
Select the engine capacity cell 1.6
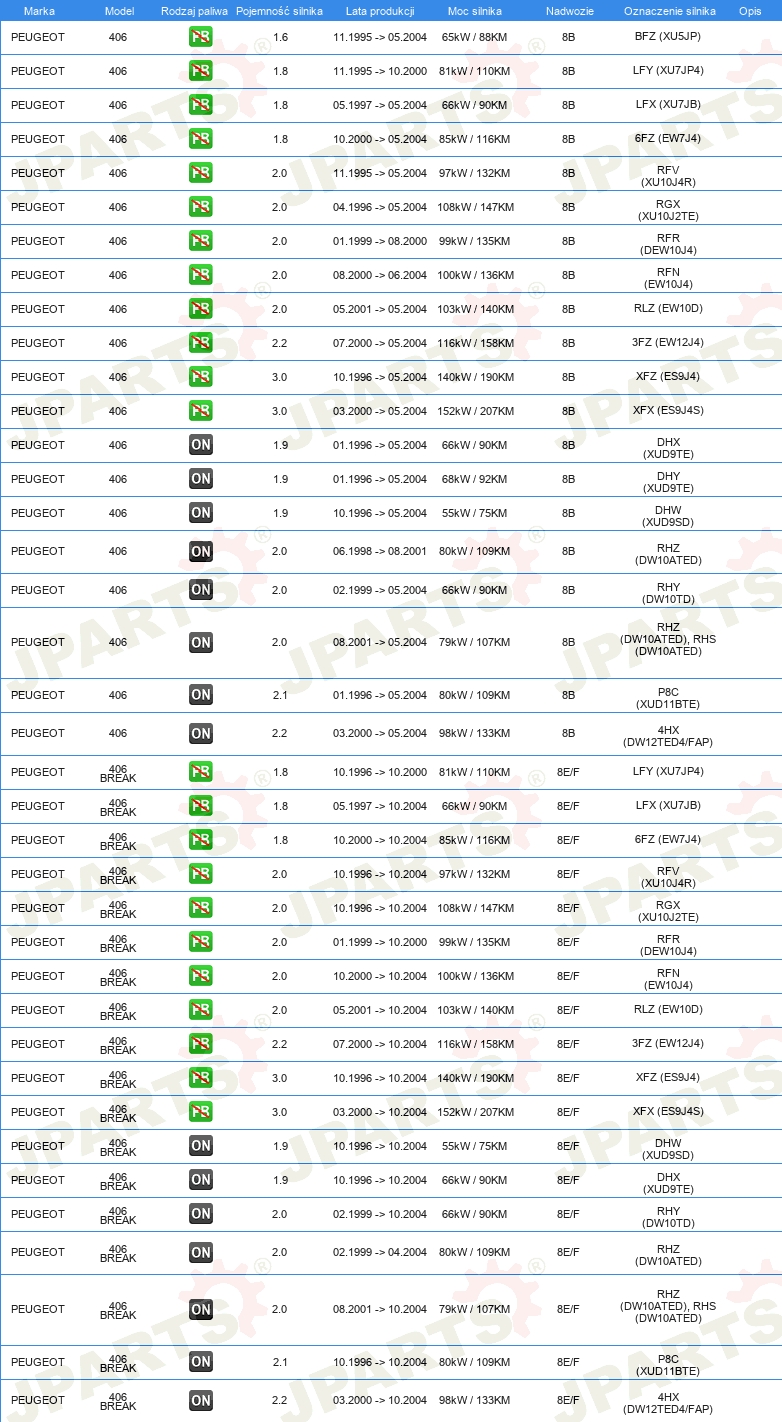tap(280, 37)
